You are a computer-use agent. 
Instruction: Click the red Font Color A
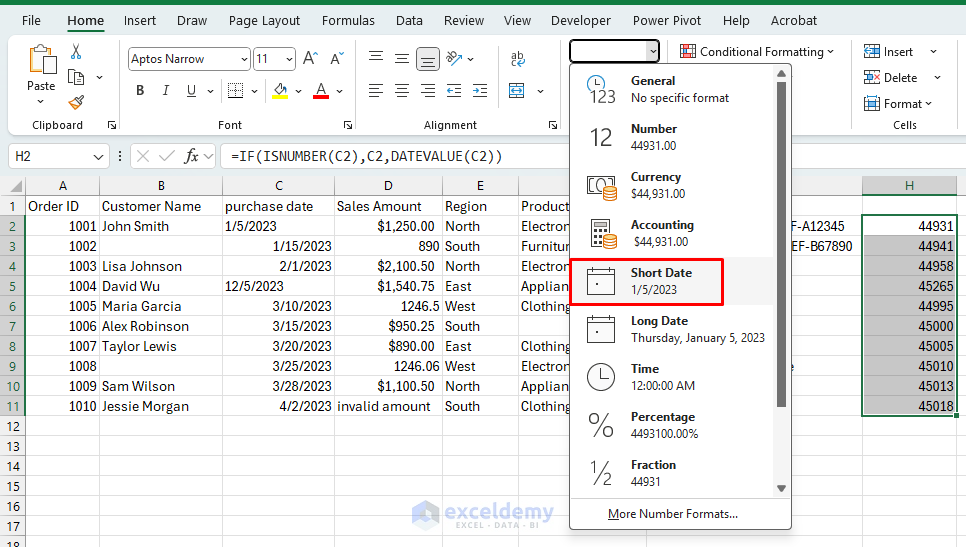pyautogui.click(x=321, y=91)
